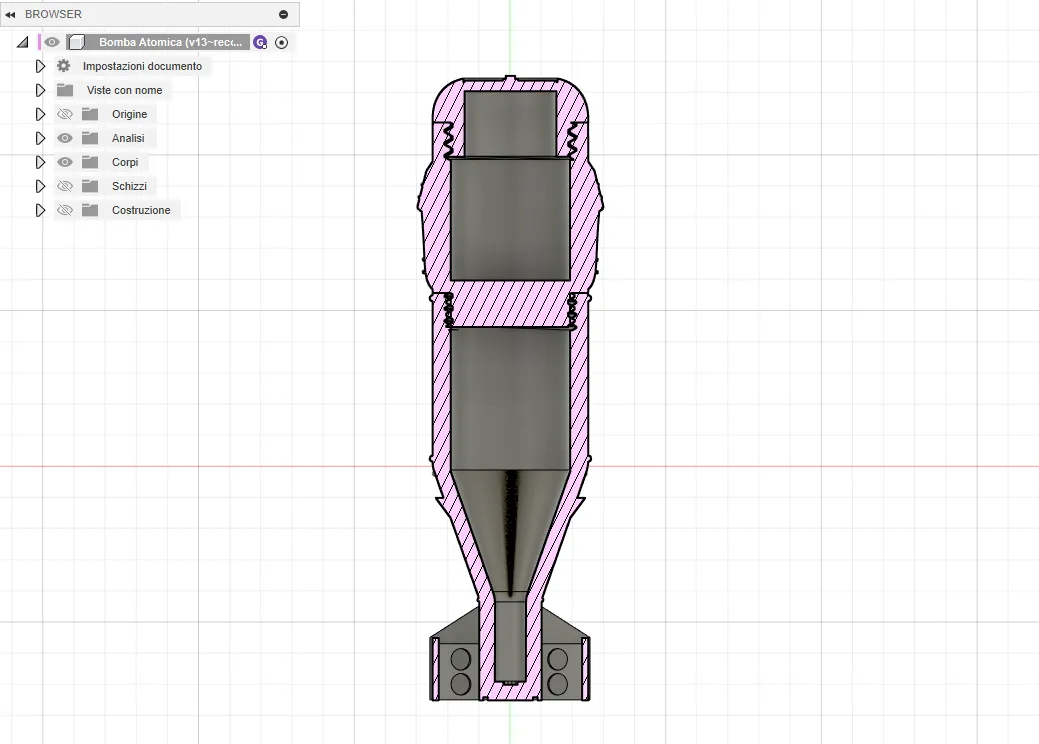Click the folder icon next to Origine
The height and width of the screenshot is (744, 1039).
(x=90, y=114)
